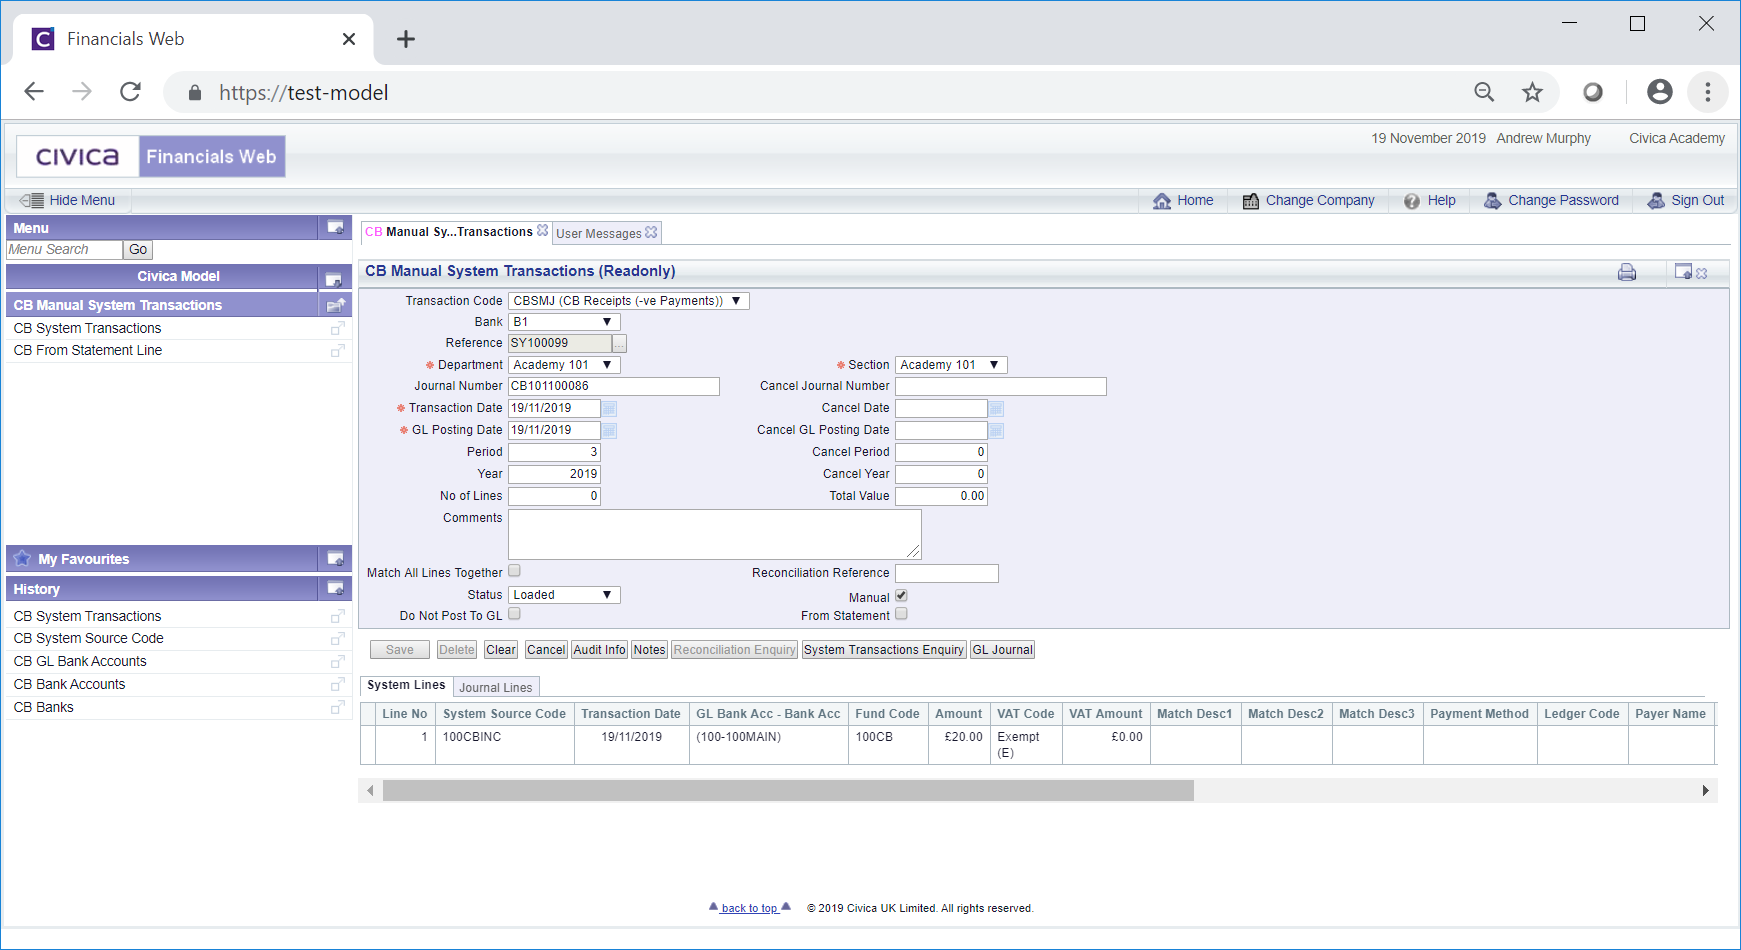The width and height of the screenshot is (1741, 950).
Task: Open the Section Academy 101 dropdown
Action: pos(951,365)
